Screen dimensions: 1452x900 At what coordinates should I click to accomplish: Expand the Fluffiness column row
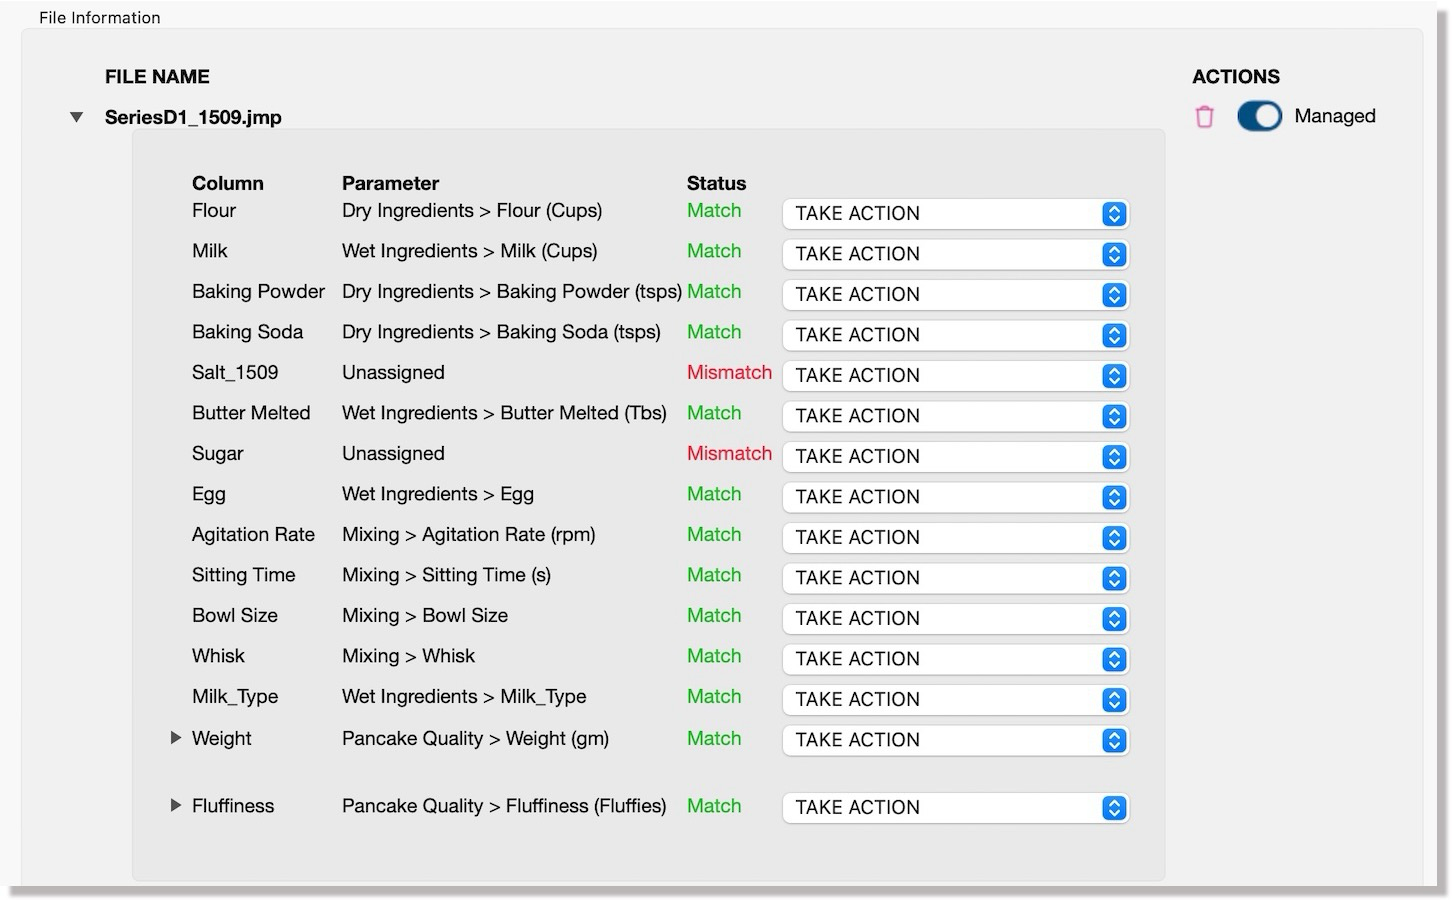pos(176,805)
